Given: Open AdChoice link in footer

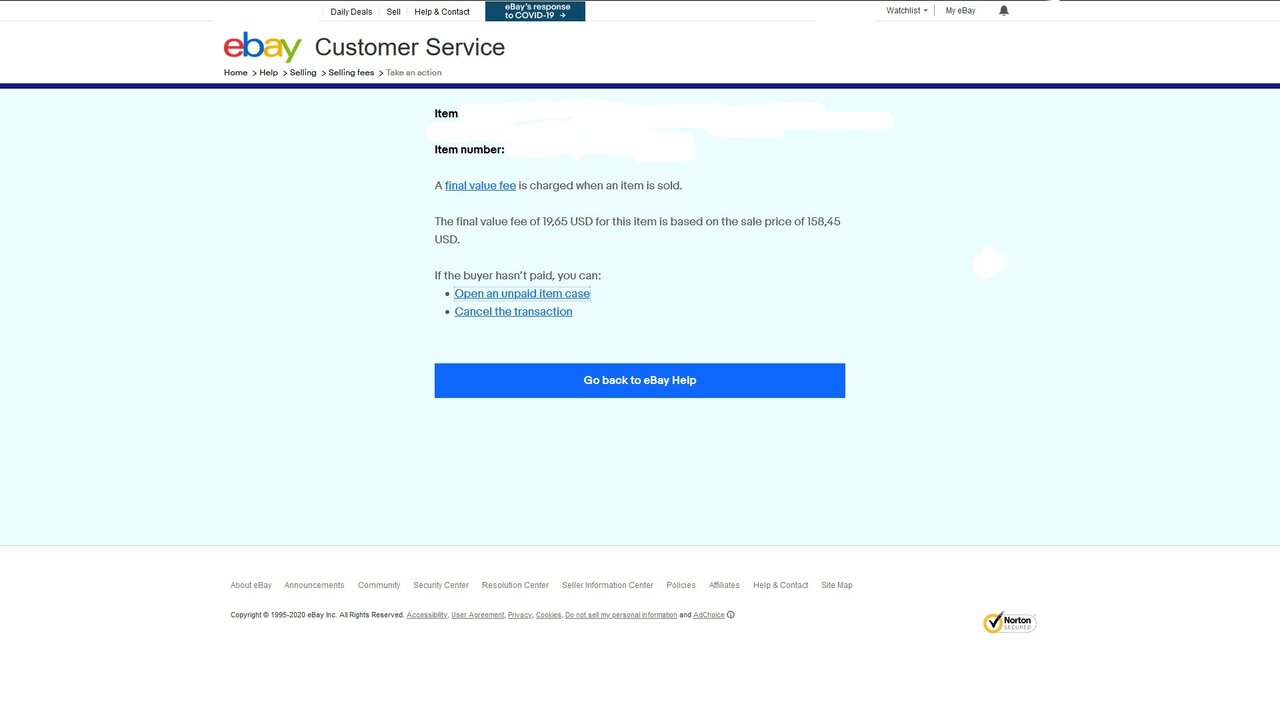Looking at the screenshot, I should 709,616.
